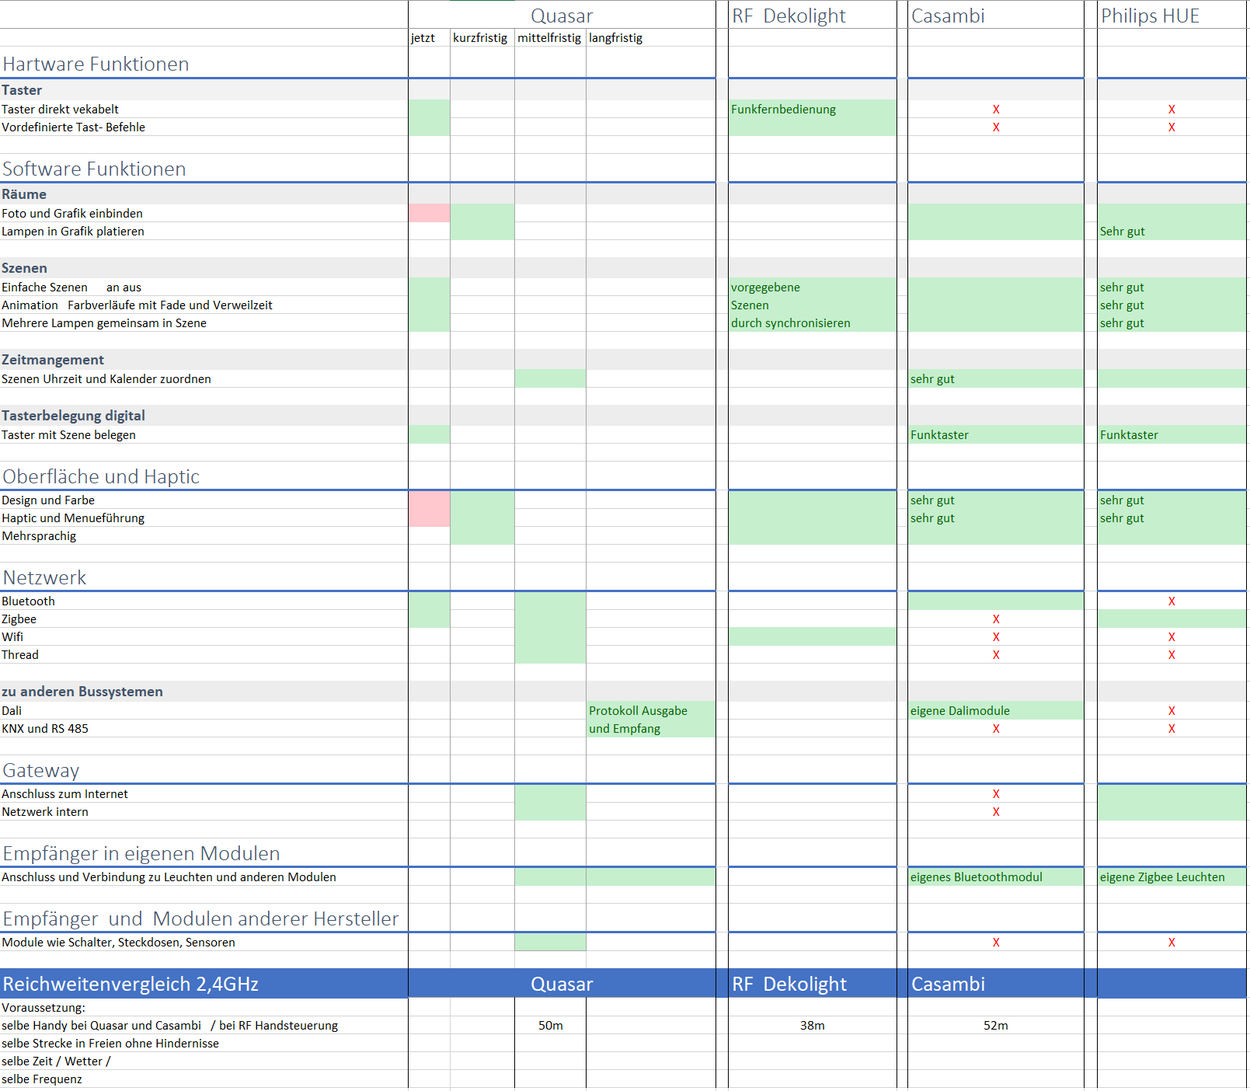Click the red X for Philips HUE Bluetooth
Image resolution: width=1250 pixels, height=1091 pixels.
click(1172, 602)
